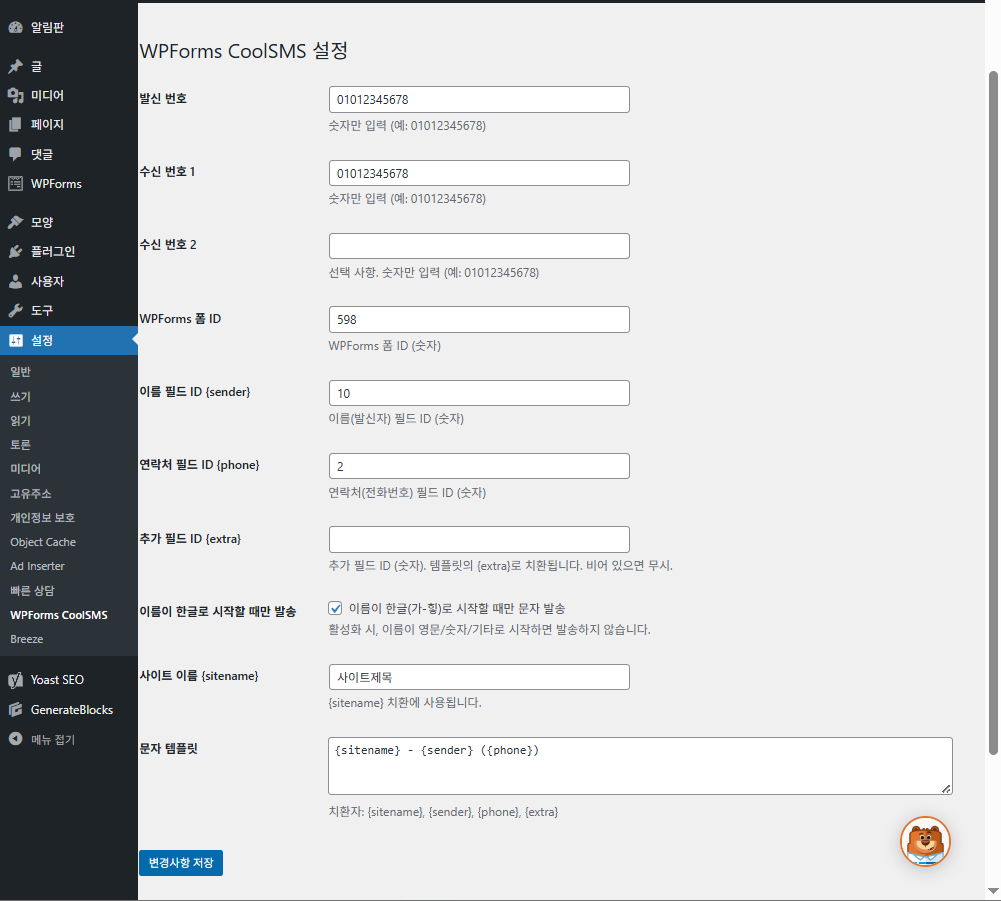This screenshot has width=1001, height=901.
Task: Click the pages icon next to 페이지
Action: pos(15,125)
